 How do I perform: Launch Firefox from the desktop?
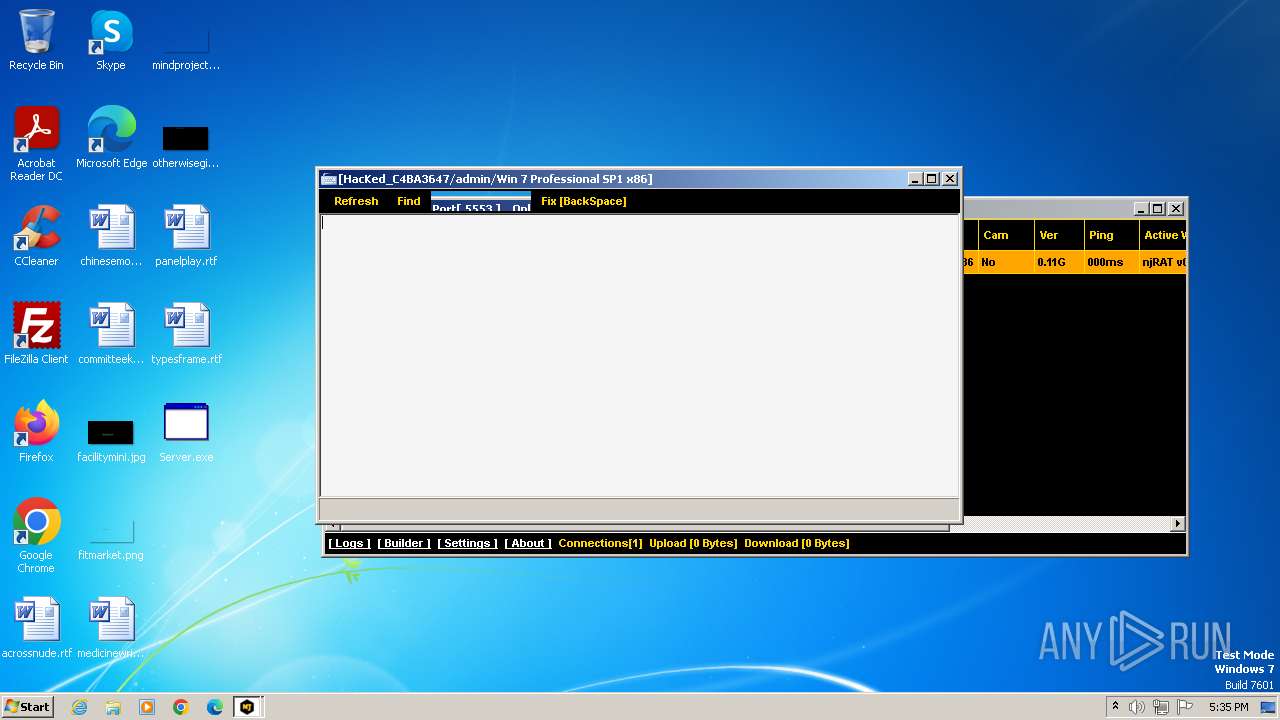[36, 431]
